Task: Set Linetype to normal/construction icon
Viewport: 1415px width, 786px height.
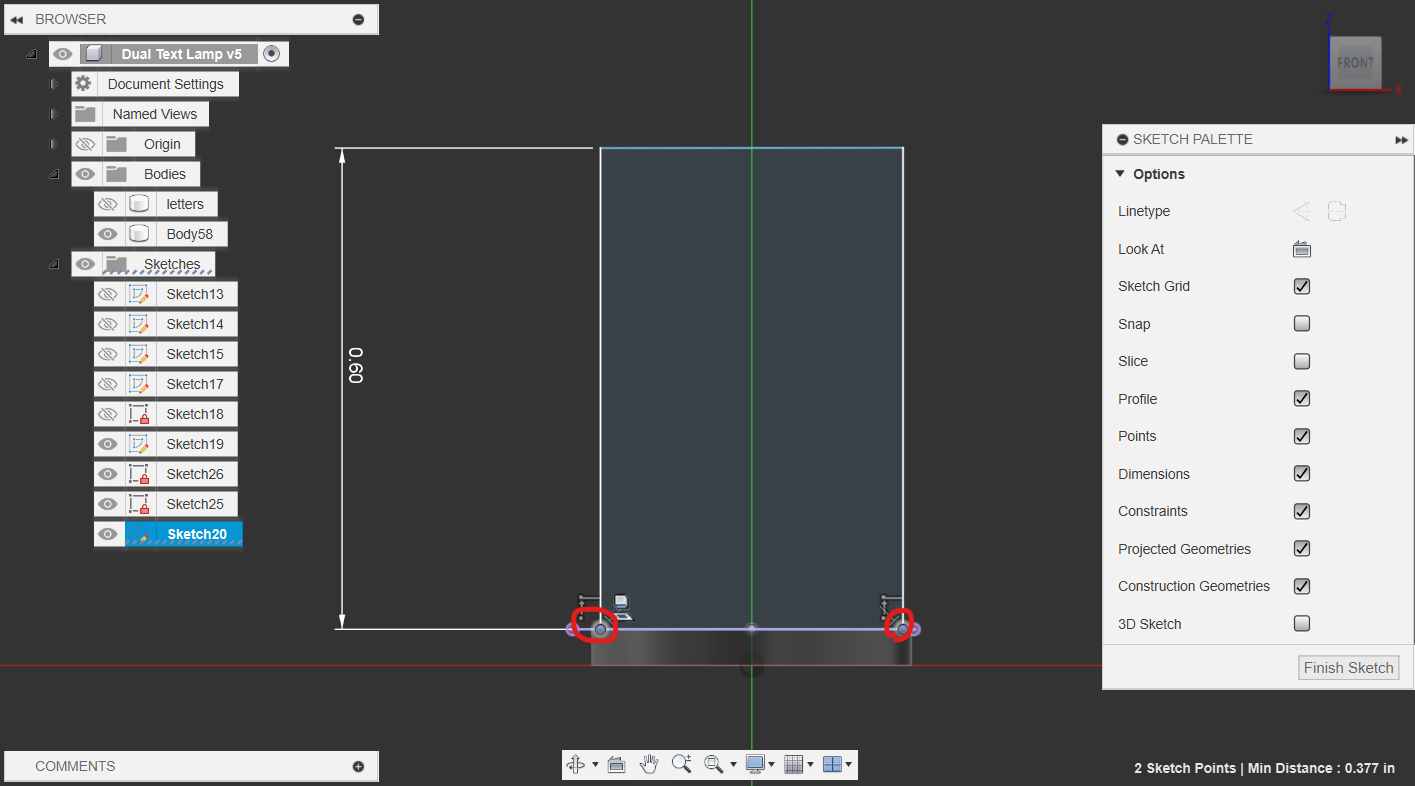Action: click(1301, 211)
